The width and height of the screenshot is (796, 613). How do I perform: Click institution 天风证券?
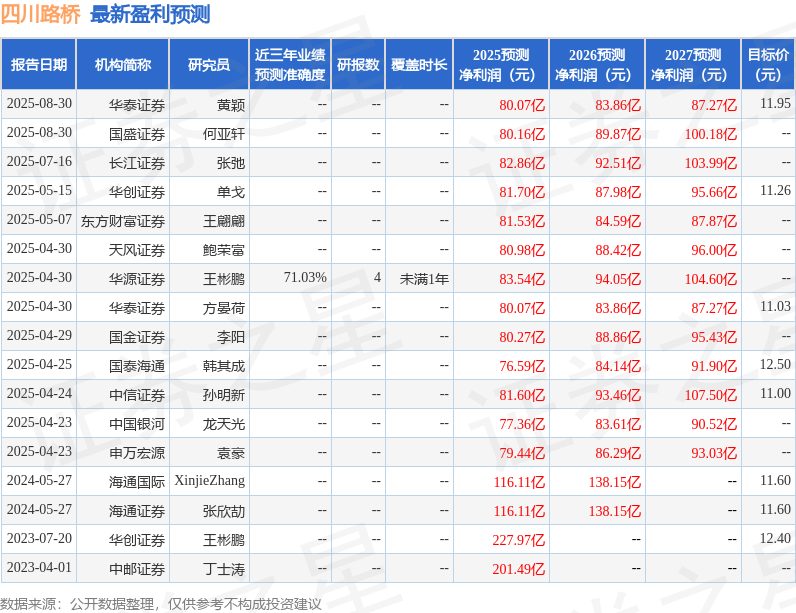click(x=137, y=250)
